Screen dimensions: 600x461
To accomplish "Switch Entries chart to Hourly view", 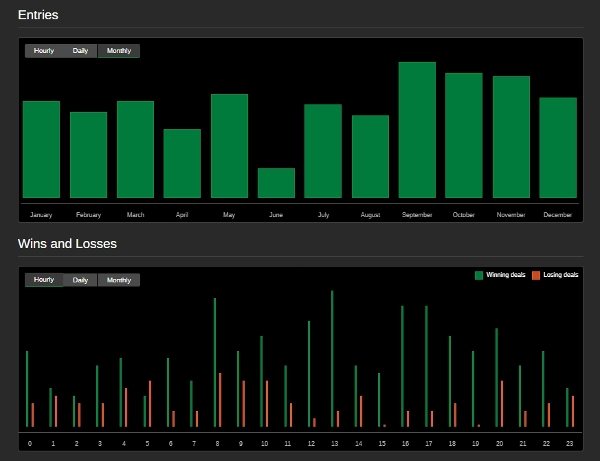I will coord(44,51).
